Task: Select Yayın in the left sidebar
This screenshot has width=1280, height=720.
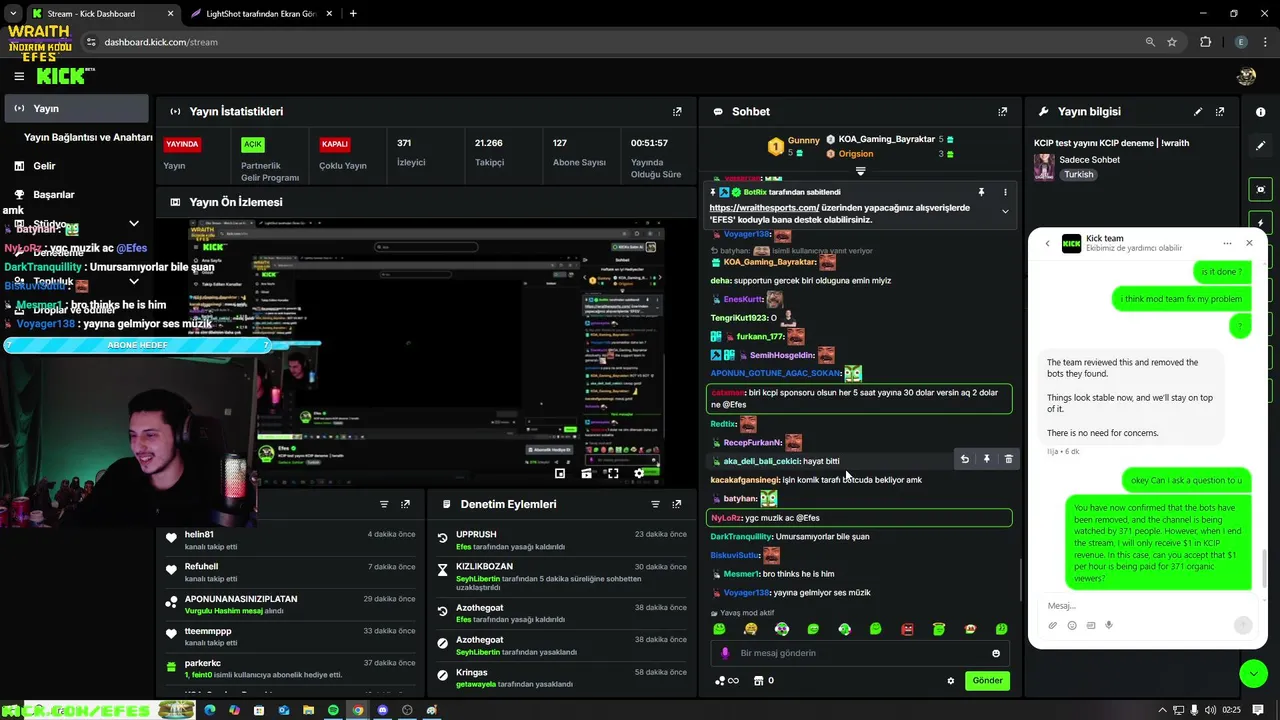Action: pos(76,108)
